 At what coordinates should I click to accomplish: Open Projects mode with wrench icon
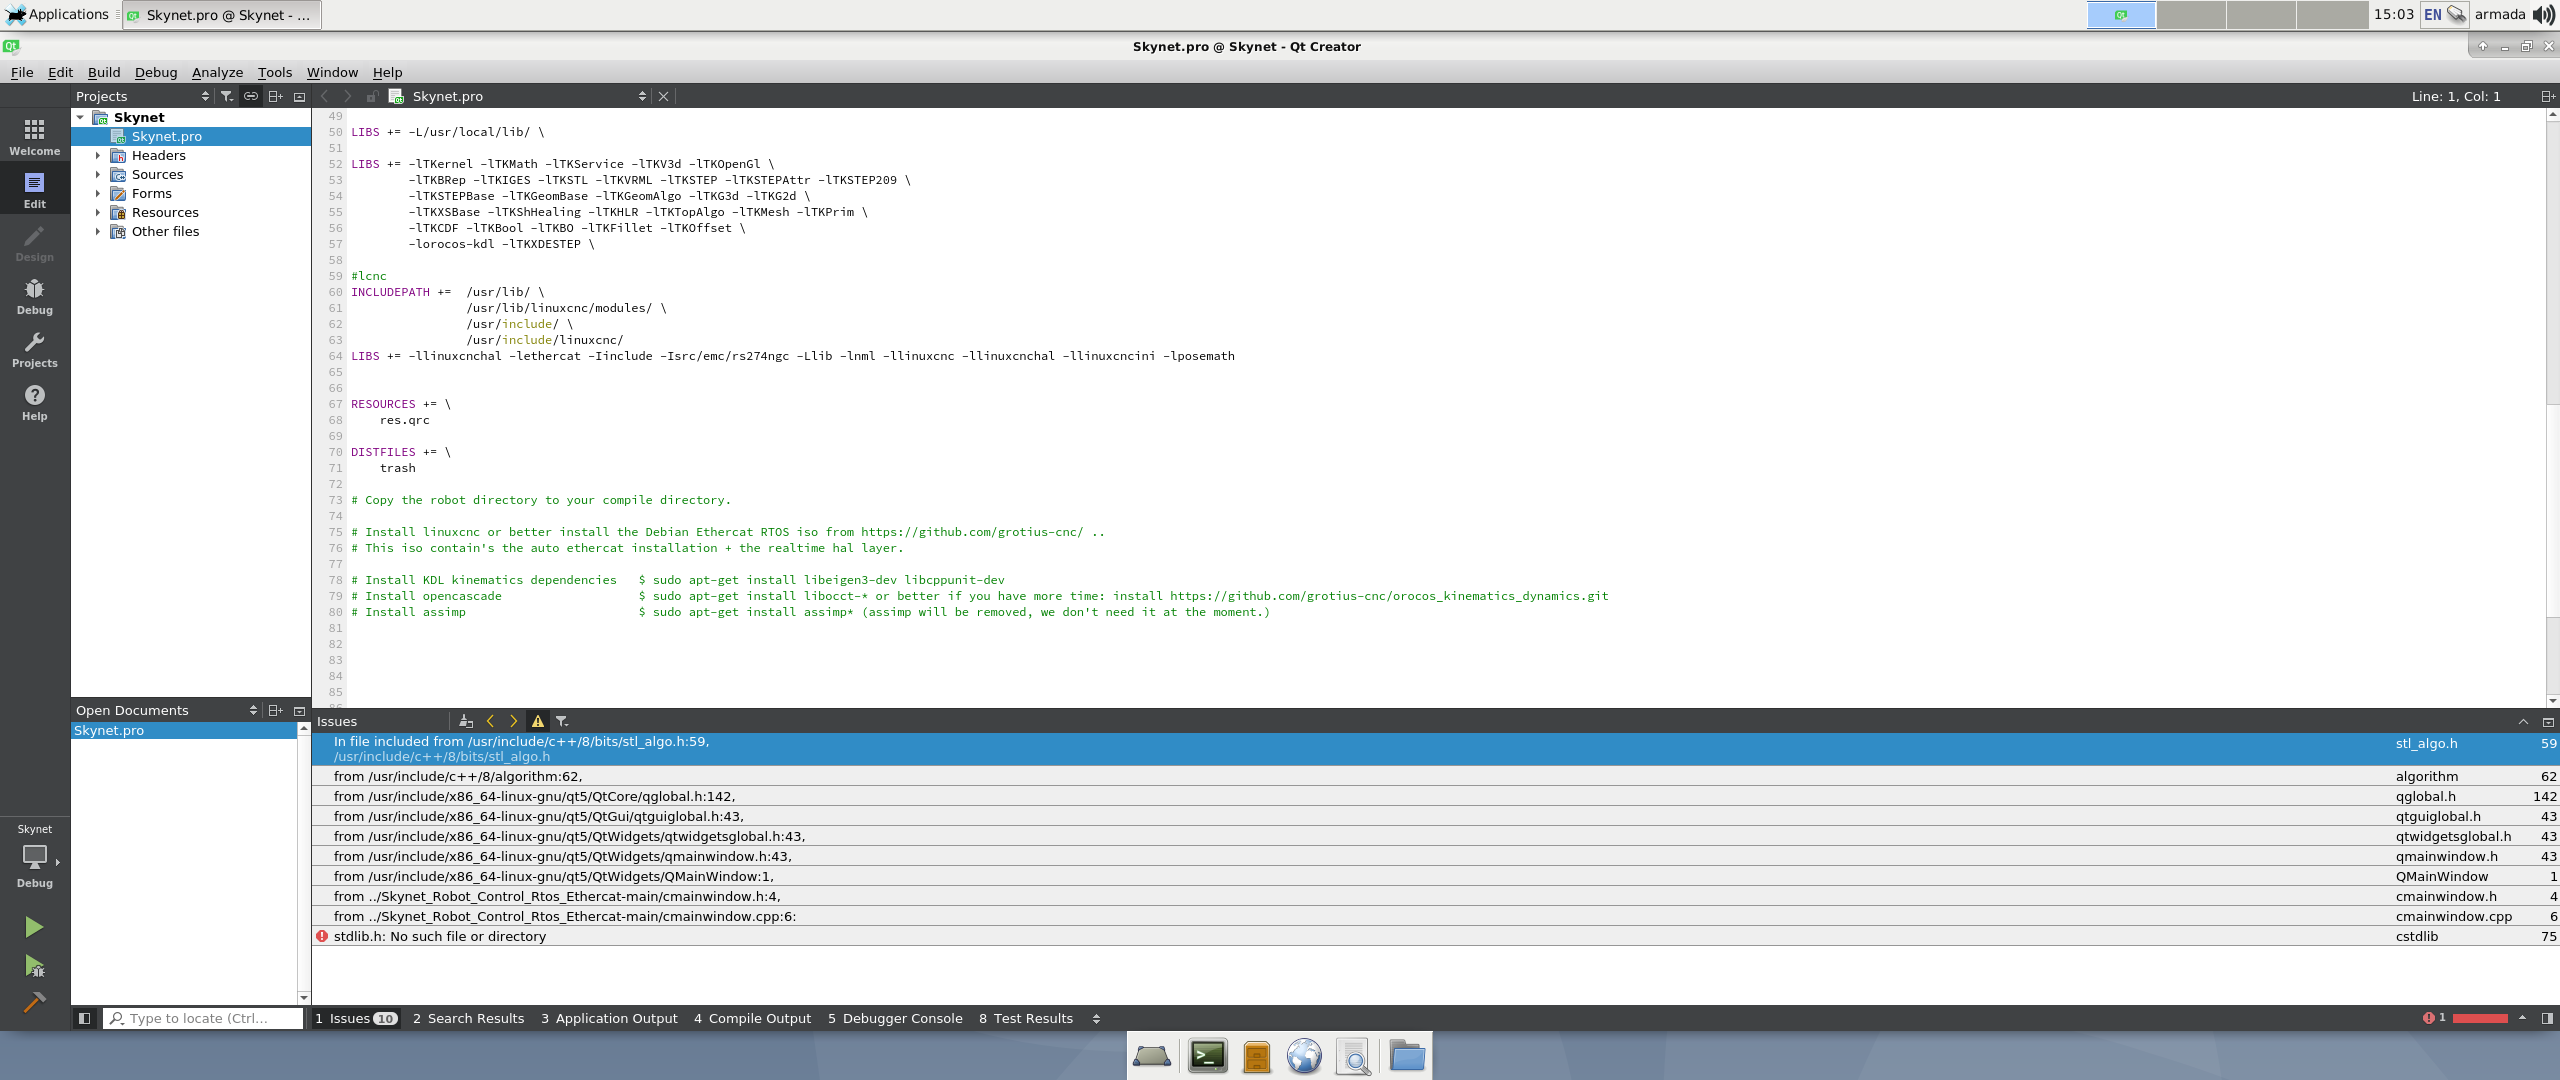(x=35, y=349)
